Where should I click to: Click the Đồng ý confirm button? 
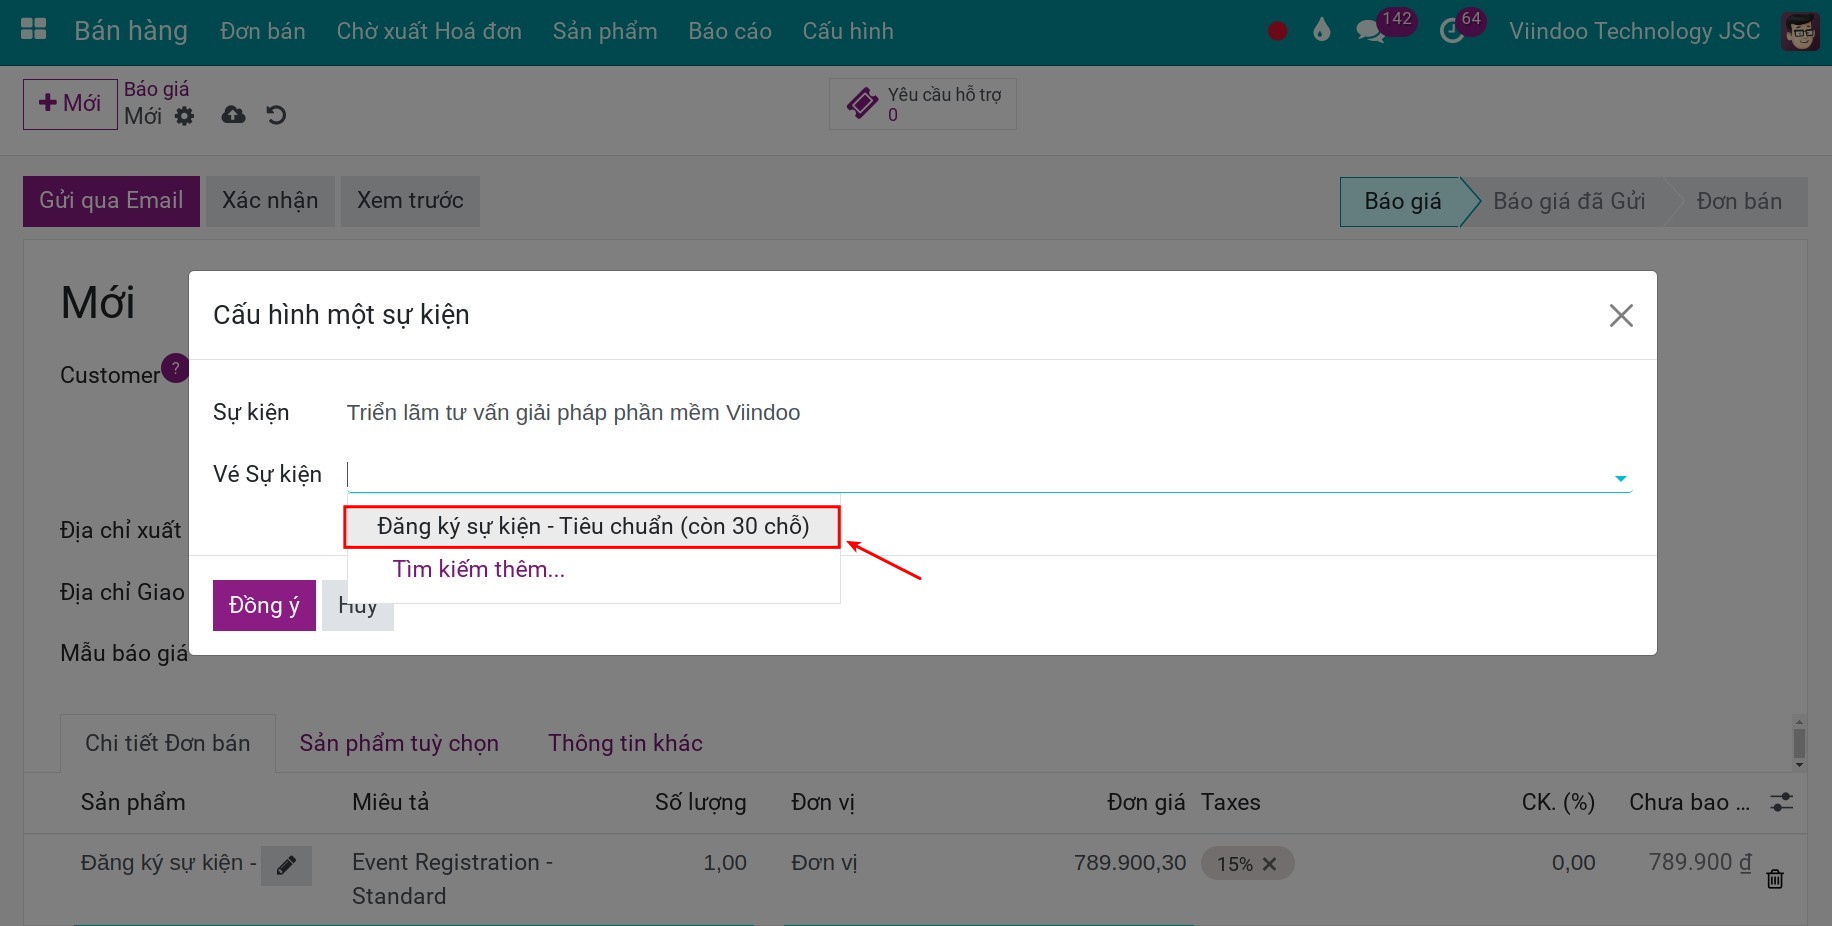click(264, 605)
